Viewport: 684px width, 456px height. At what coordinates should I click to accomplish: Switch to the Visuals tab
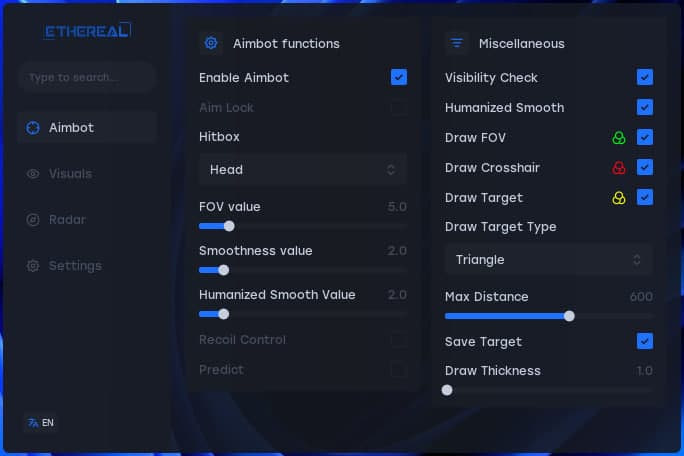pyautogui.click(x=70, y=174)
